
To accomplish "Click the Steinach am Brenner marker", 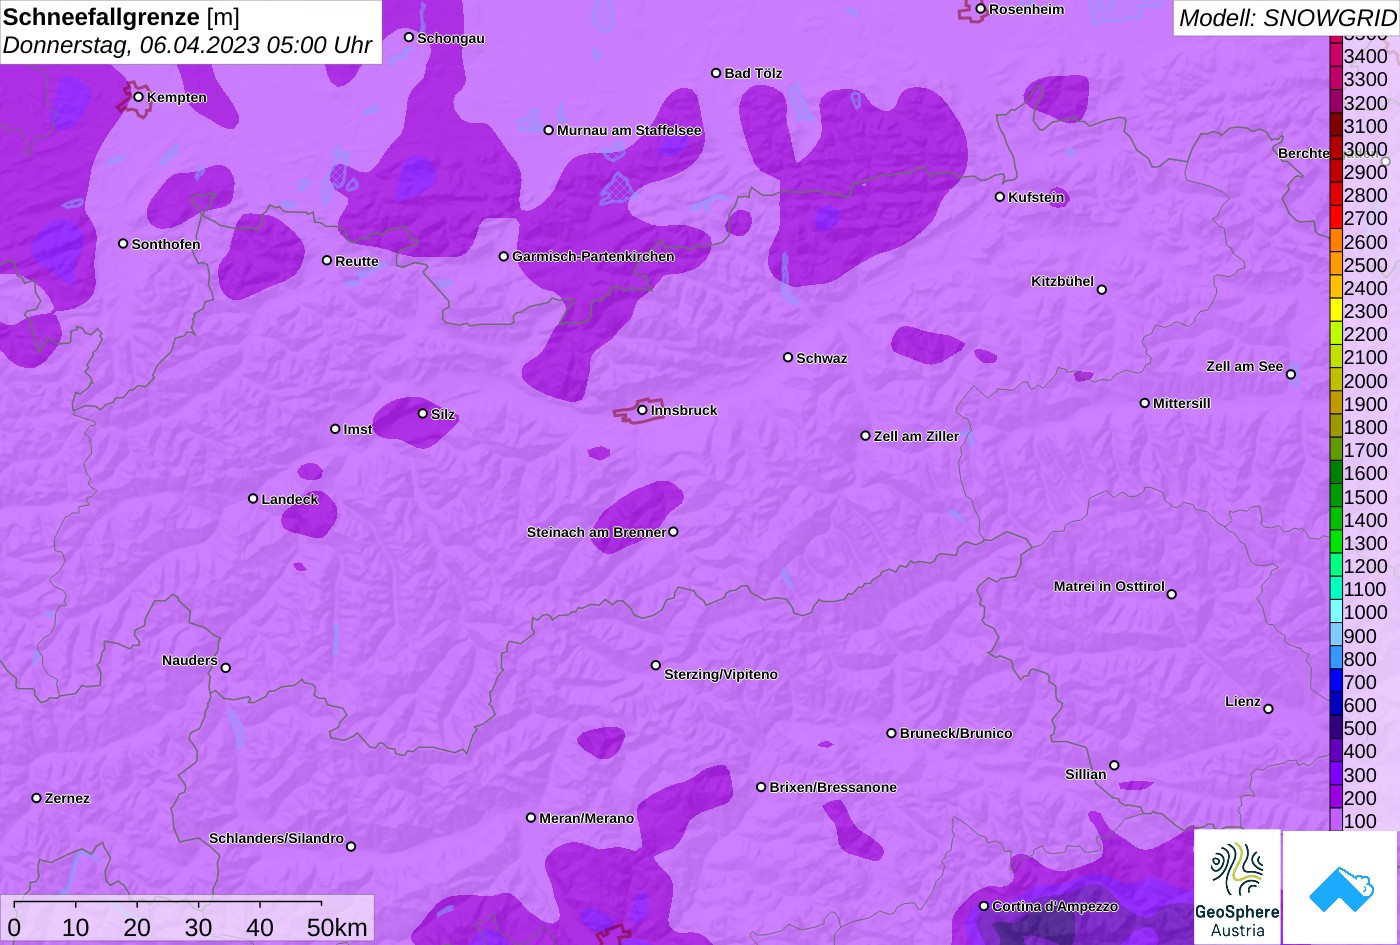I will pos(673,532).
